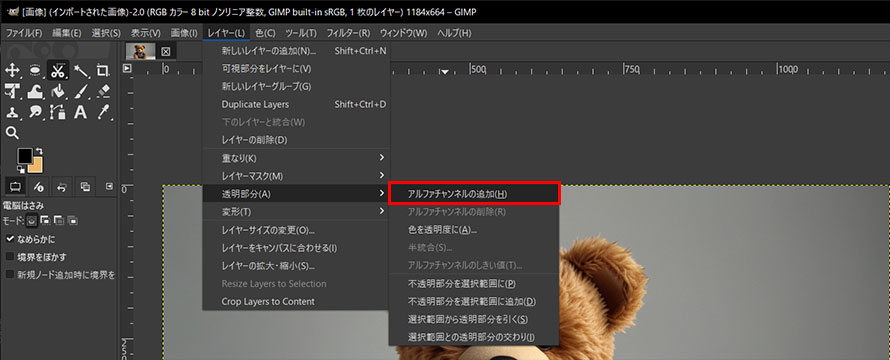Select the Crop tool
This screenshot has height=360, width=890.
[x=103, y=71]
